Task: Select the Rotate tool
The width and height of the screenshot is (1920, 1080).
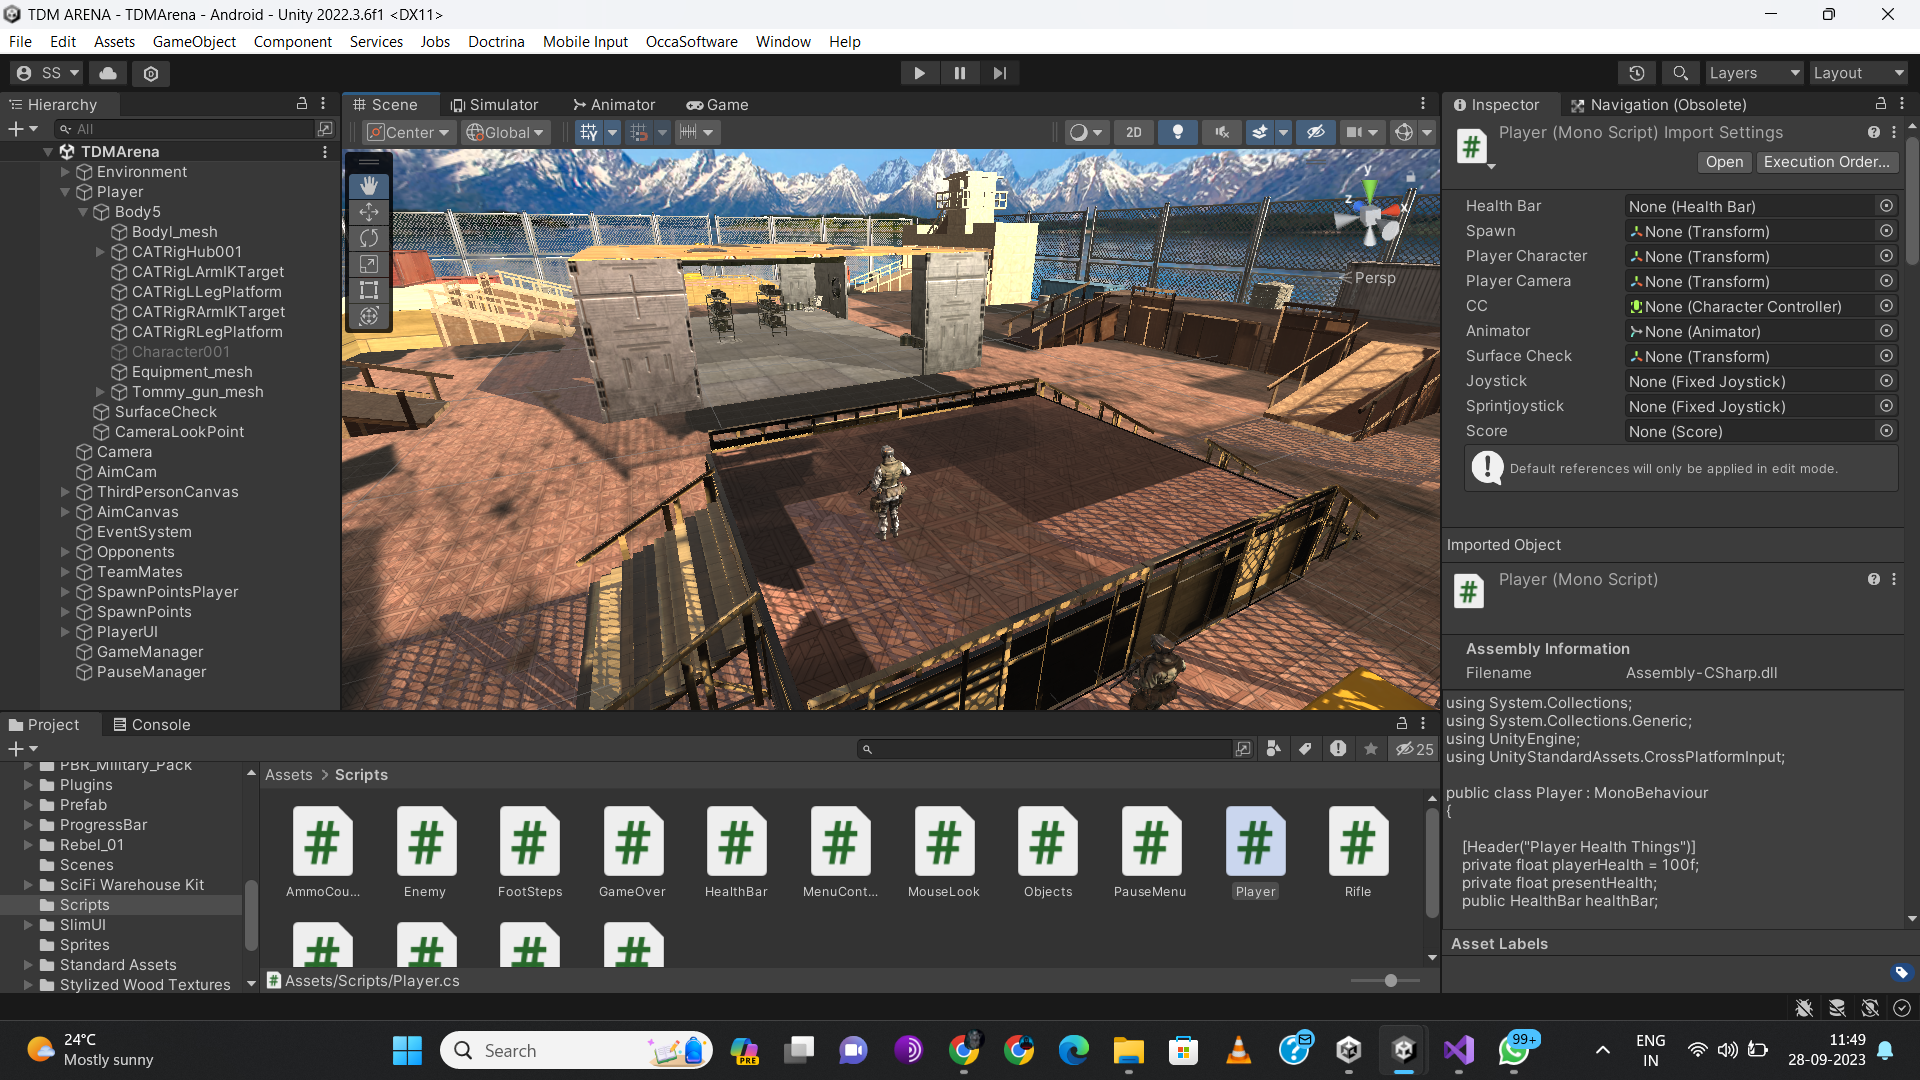Action: (369, 238)
